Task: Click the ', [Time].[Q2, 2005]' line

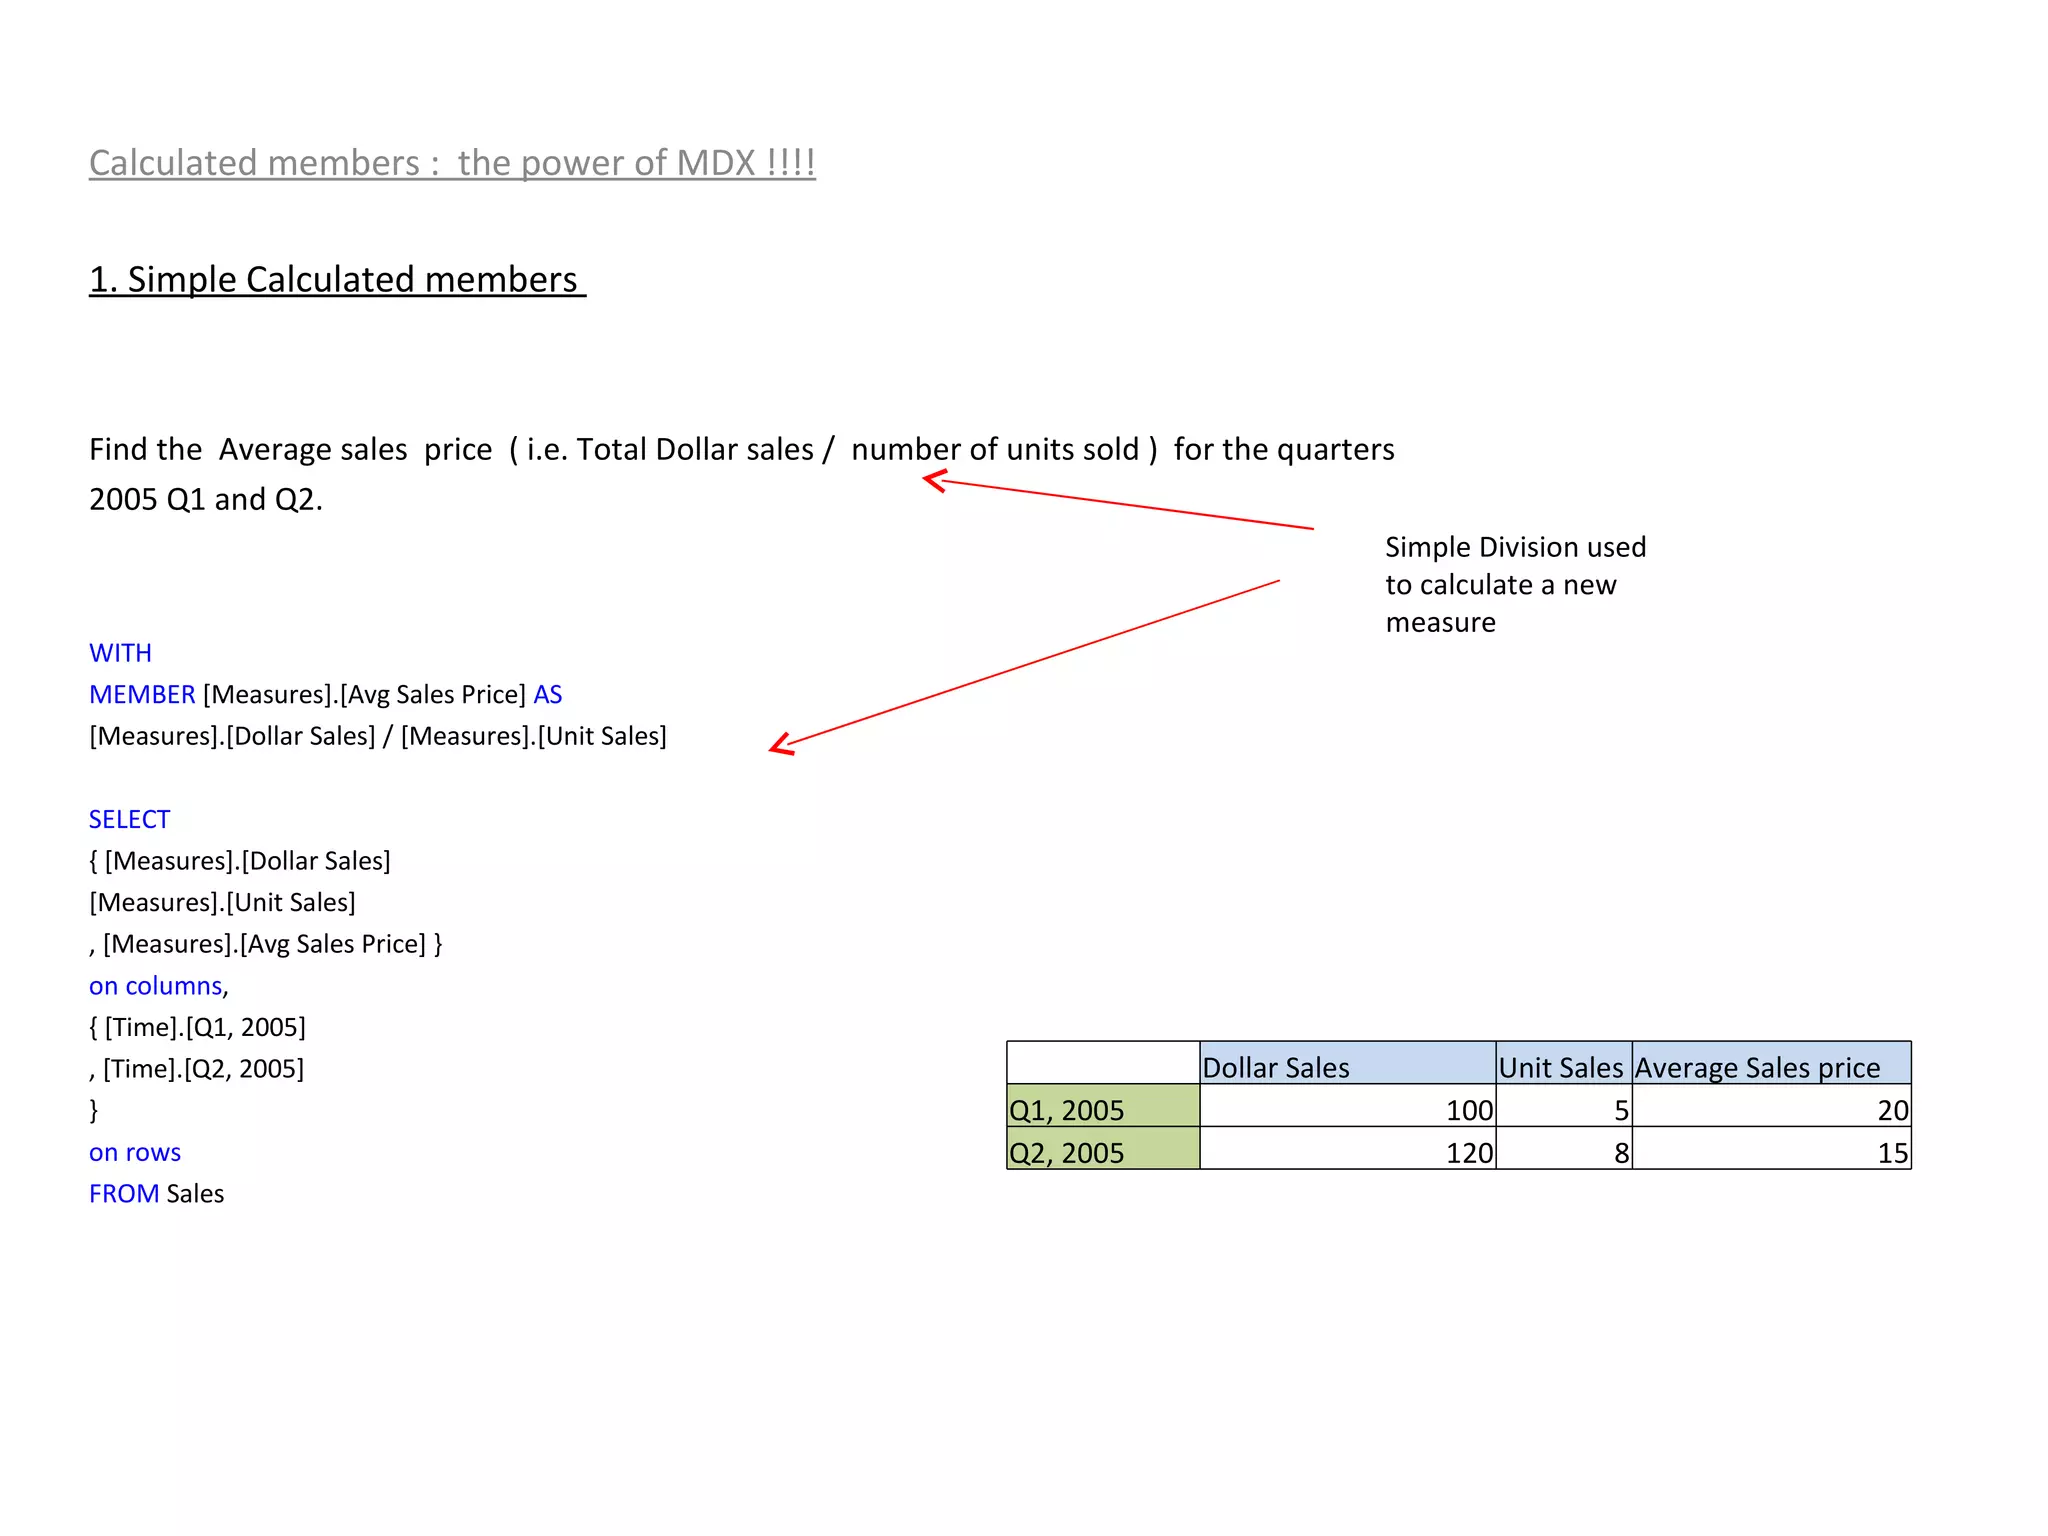Action: 196,1070
